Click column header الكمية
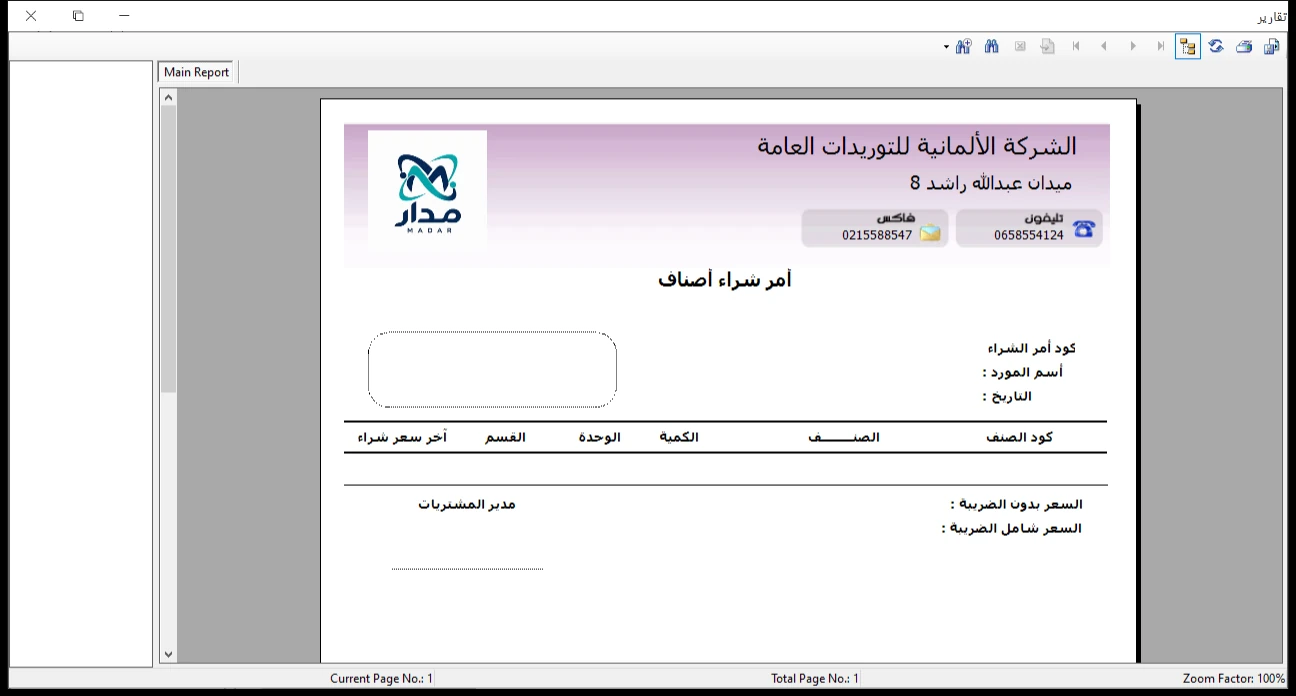1296x696 pixels. pyautogui.click(x=679, y=438)
